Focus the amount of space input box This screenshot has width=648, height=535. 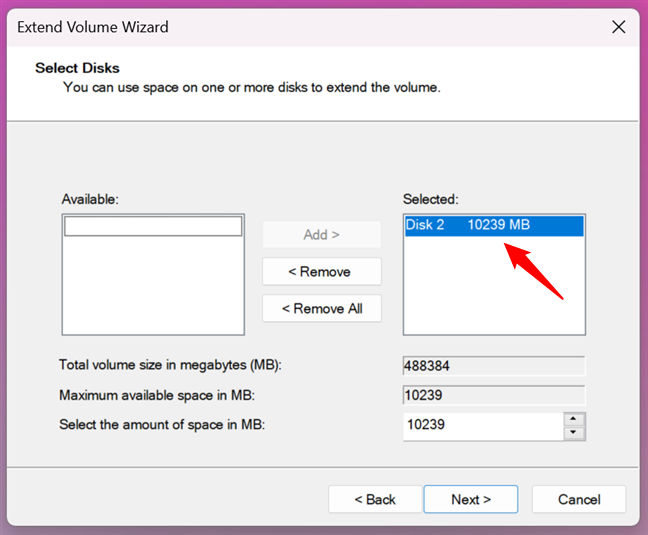click(x=482, y=425)
